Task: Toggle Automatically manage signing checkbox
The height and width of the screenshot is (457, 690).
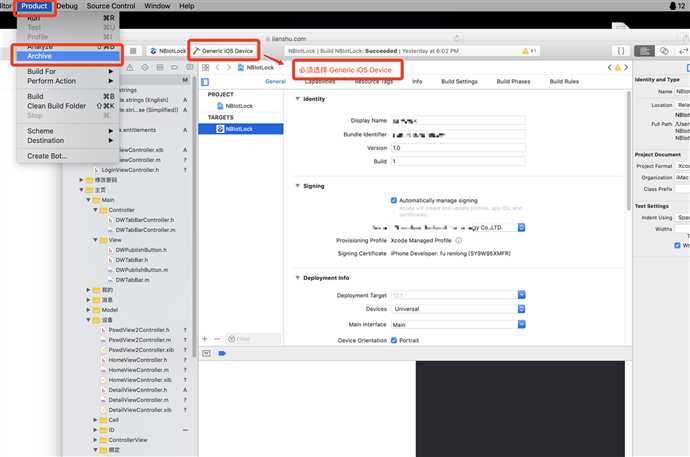Action: click(x=394, y=201)
